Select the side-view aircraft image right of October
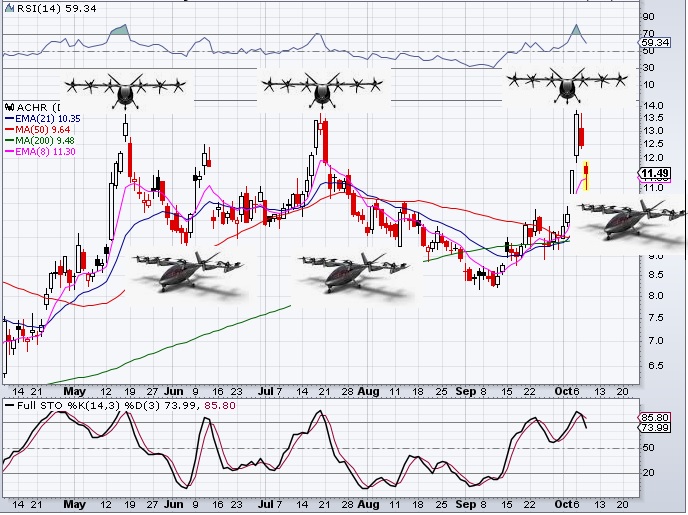The width and height of the screenshot is (688, 515). [629, 223]
